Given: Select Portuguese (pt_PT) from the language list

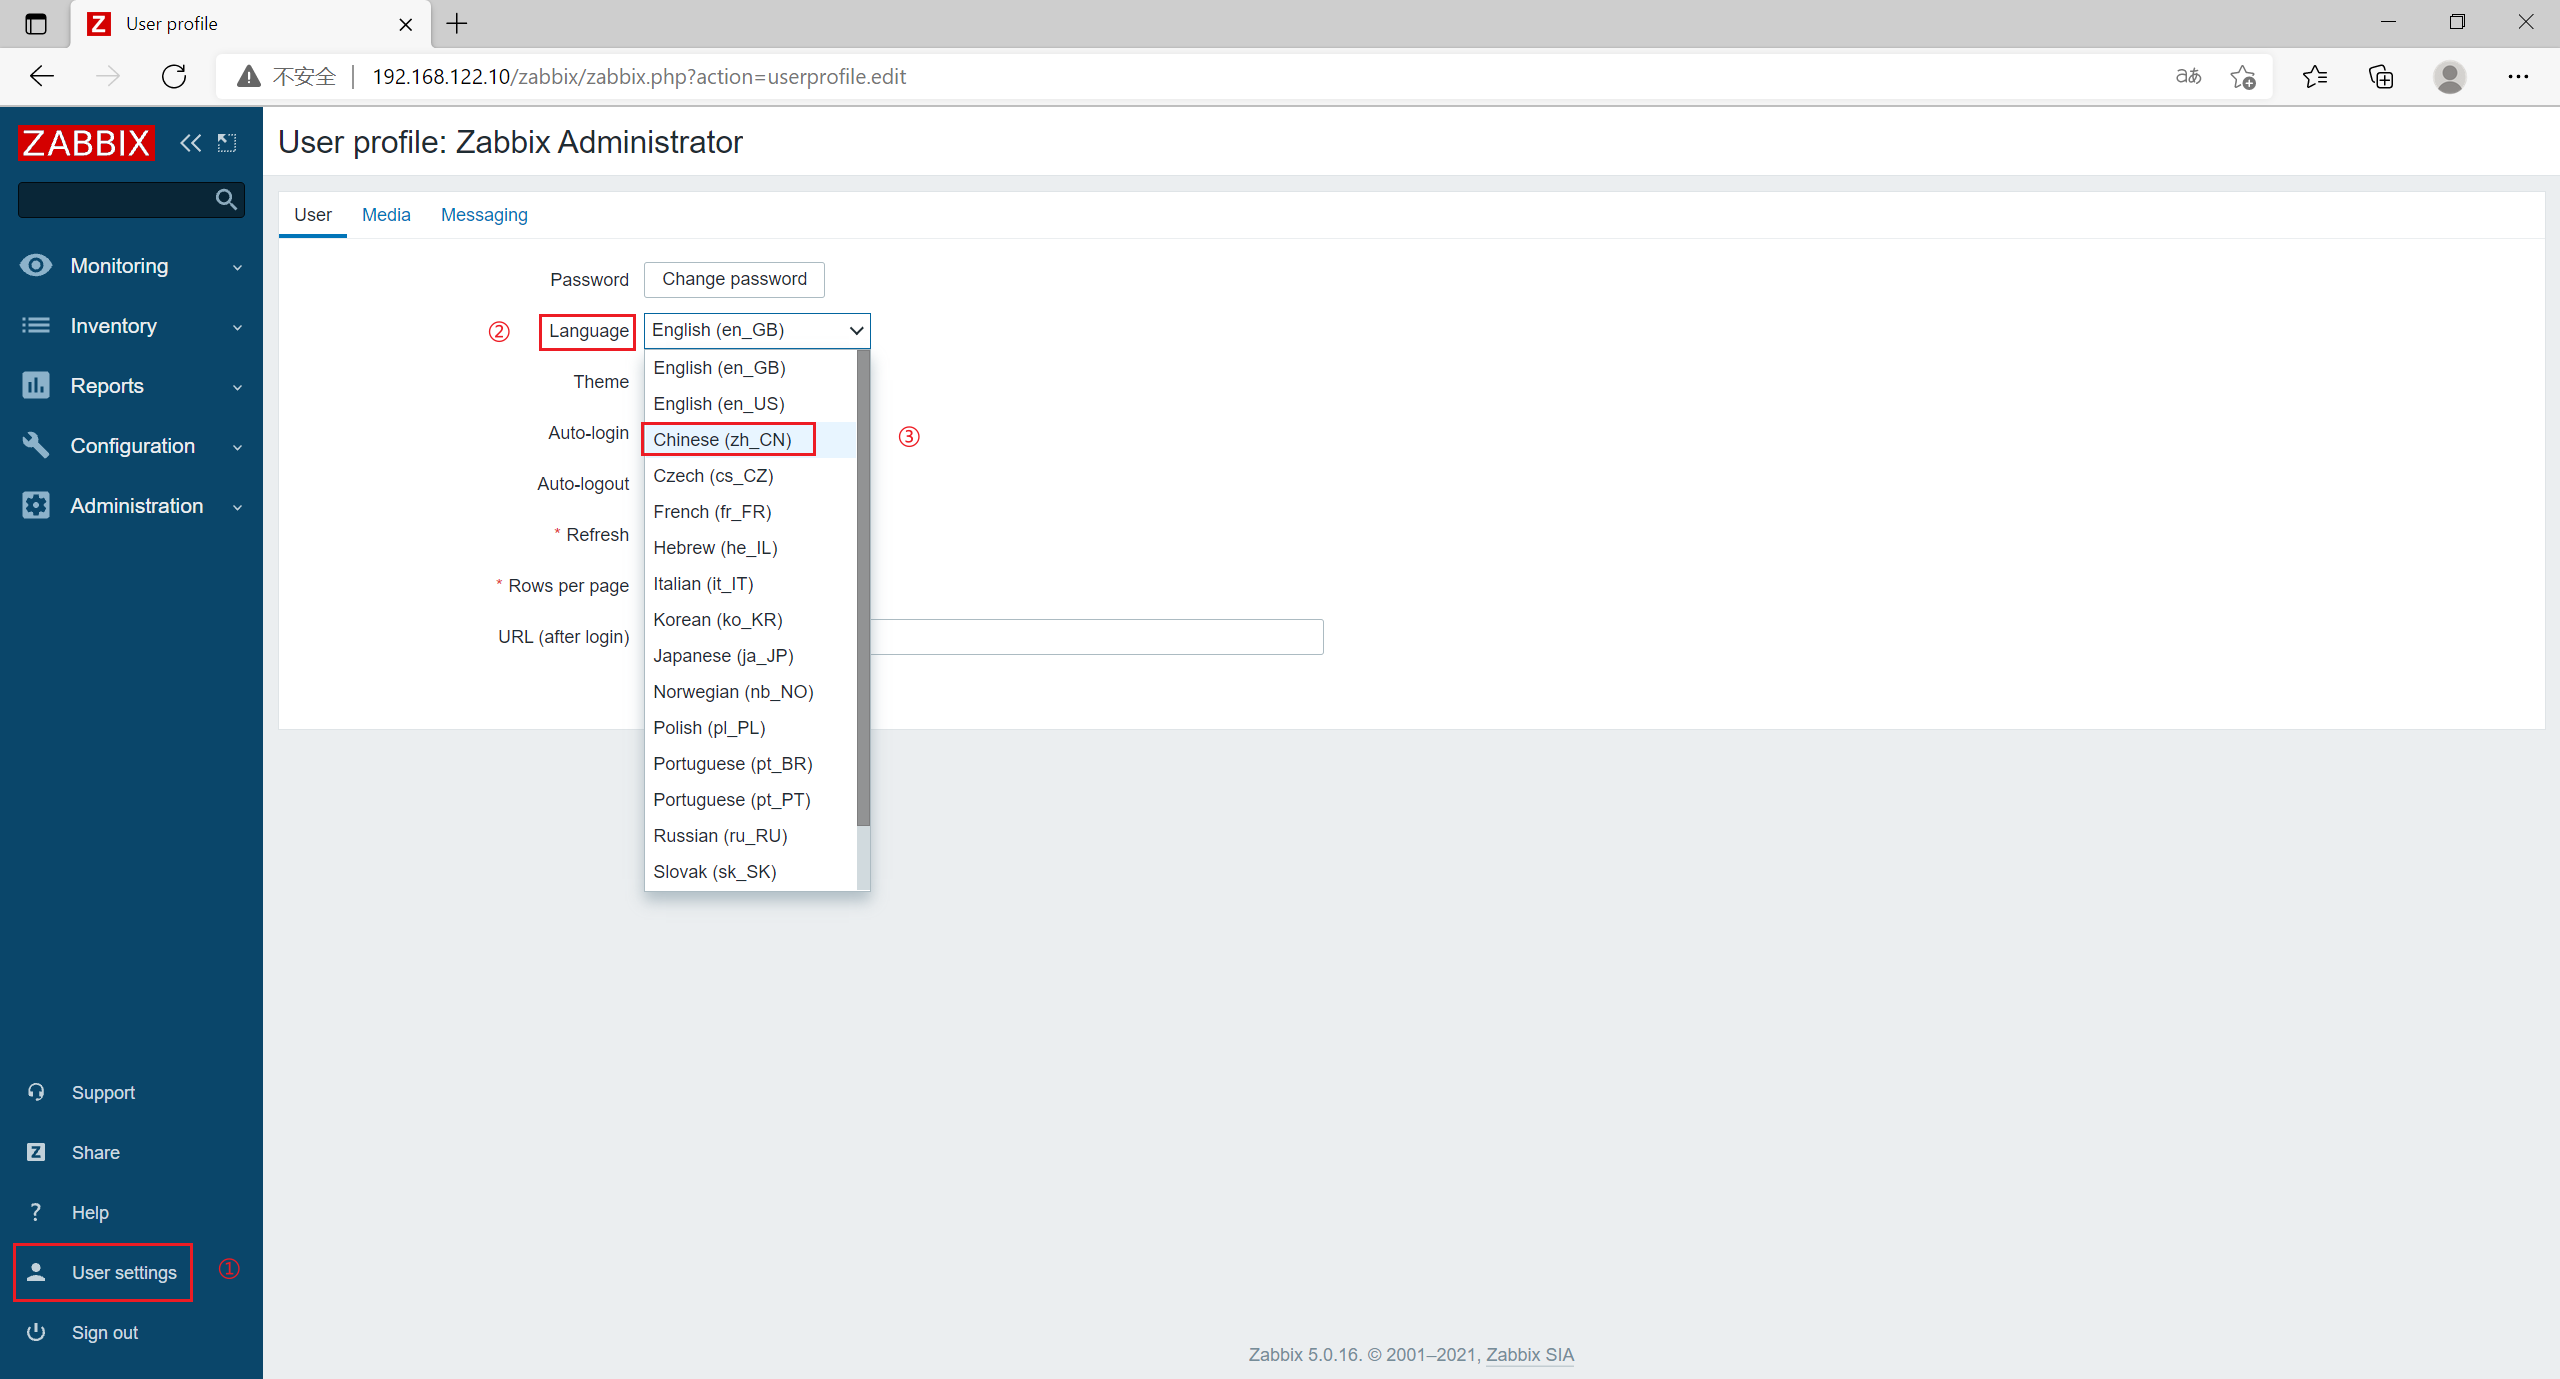Looking at the screenshot, I should tap(750, 800).
